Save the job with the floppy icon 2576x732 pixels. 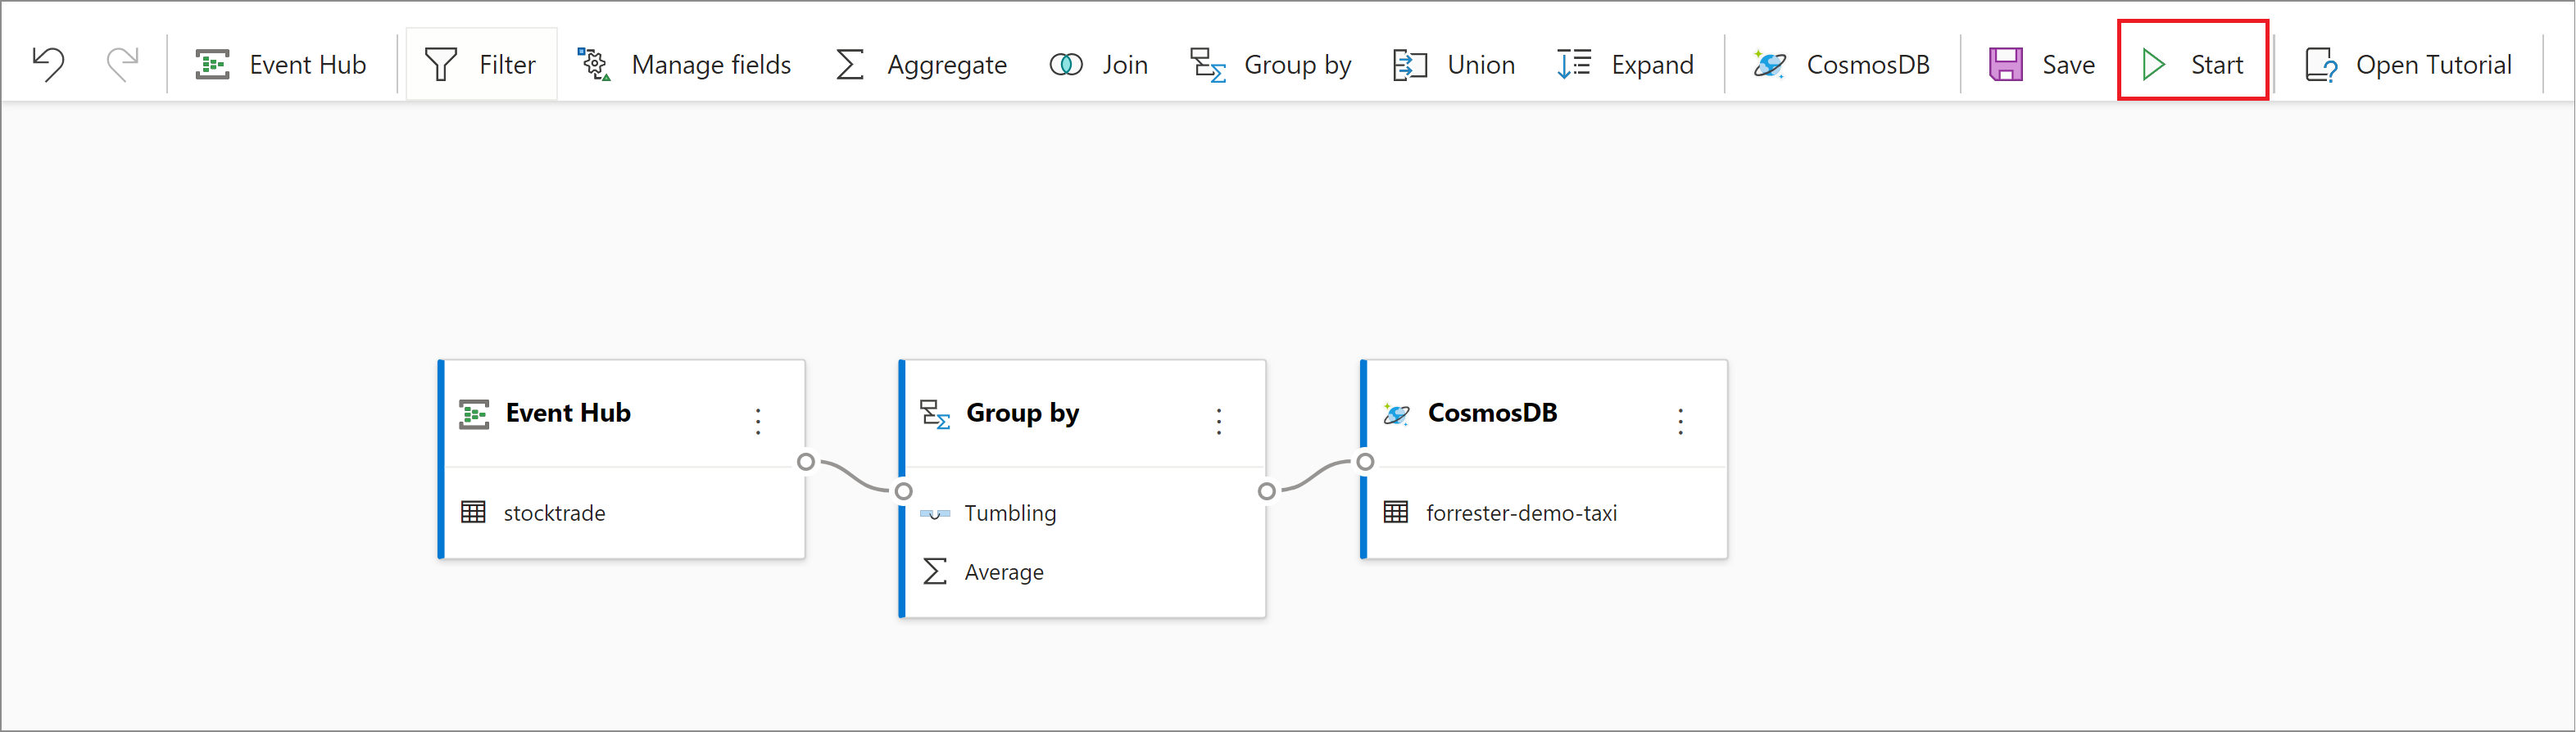pyautogui.click(x=2041, y=65)
